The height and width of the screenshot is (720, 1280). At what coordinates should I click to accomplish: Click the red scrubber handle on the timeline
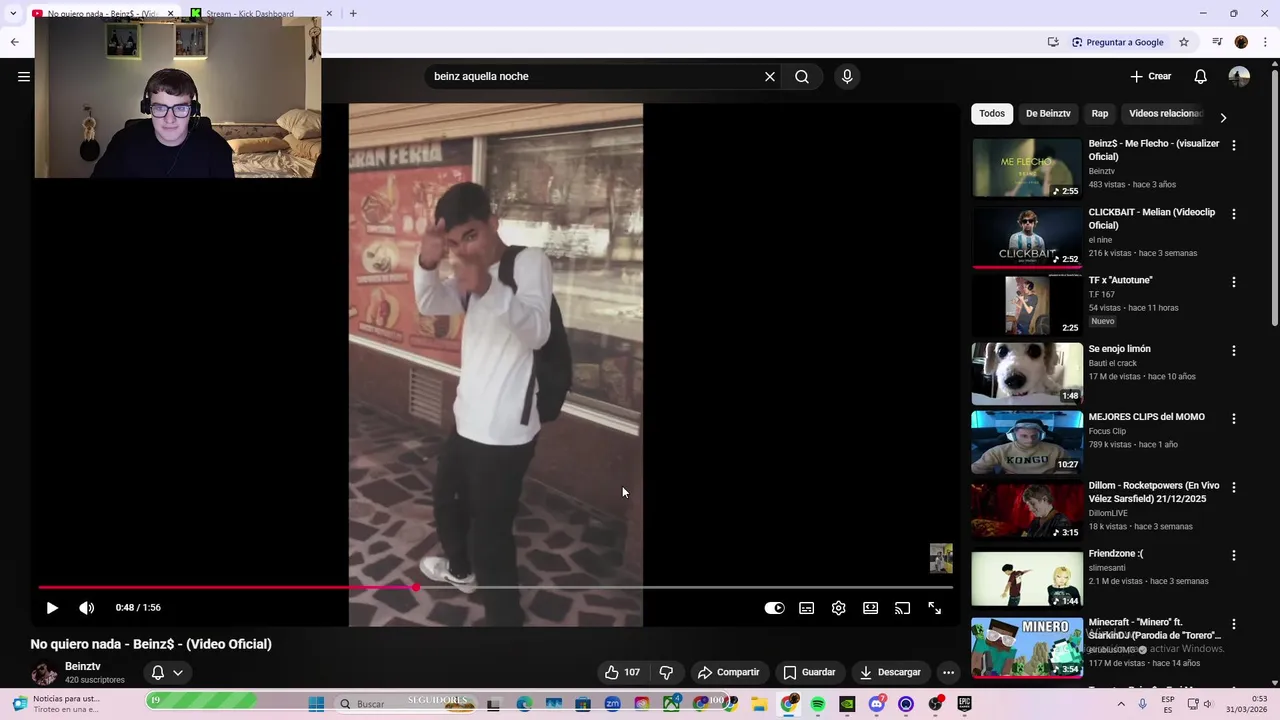tap(415, 587)
